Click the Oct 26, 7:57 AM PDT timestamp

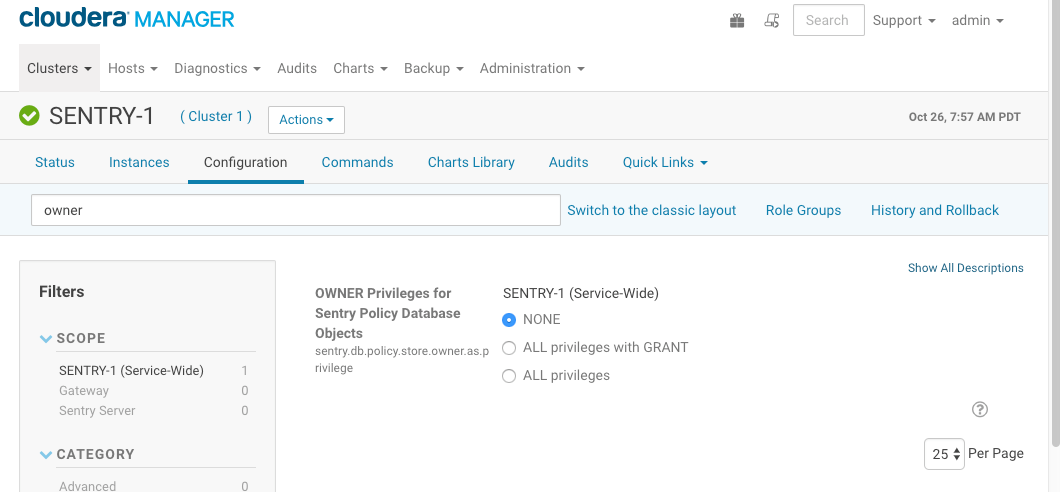[x=965, y=117]
